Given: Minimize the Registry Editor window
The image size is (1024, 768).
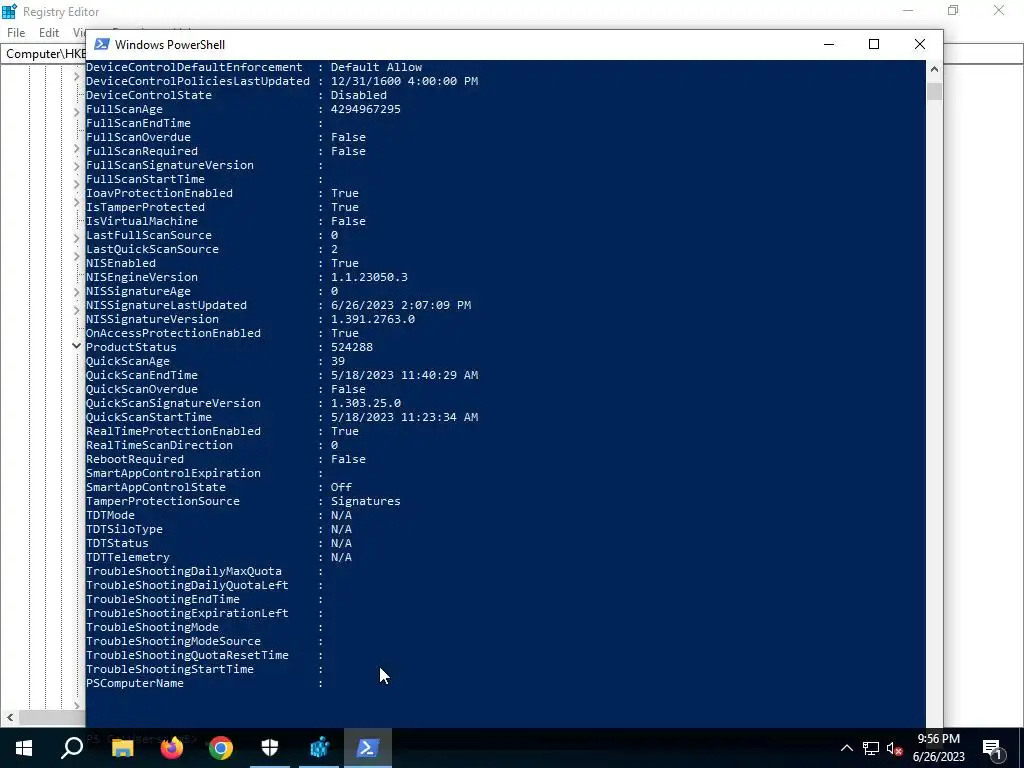Looking at the screenshot, I should 908,10.
